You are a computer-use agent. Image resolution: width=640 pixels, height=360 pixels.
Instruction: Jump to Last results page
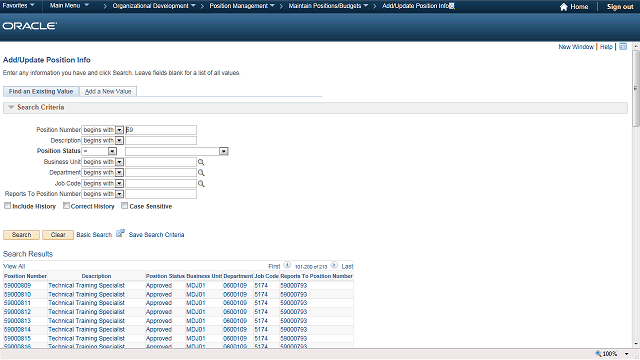click(347, 267)
